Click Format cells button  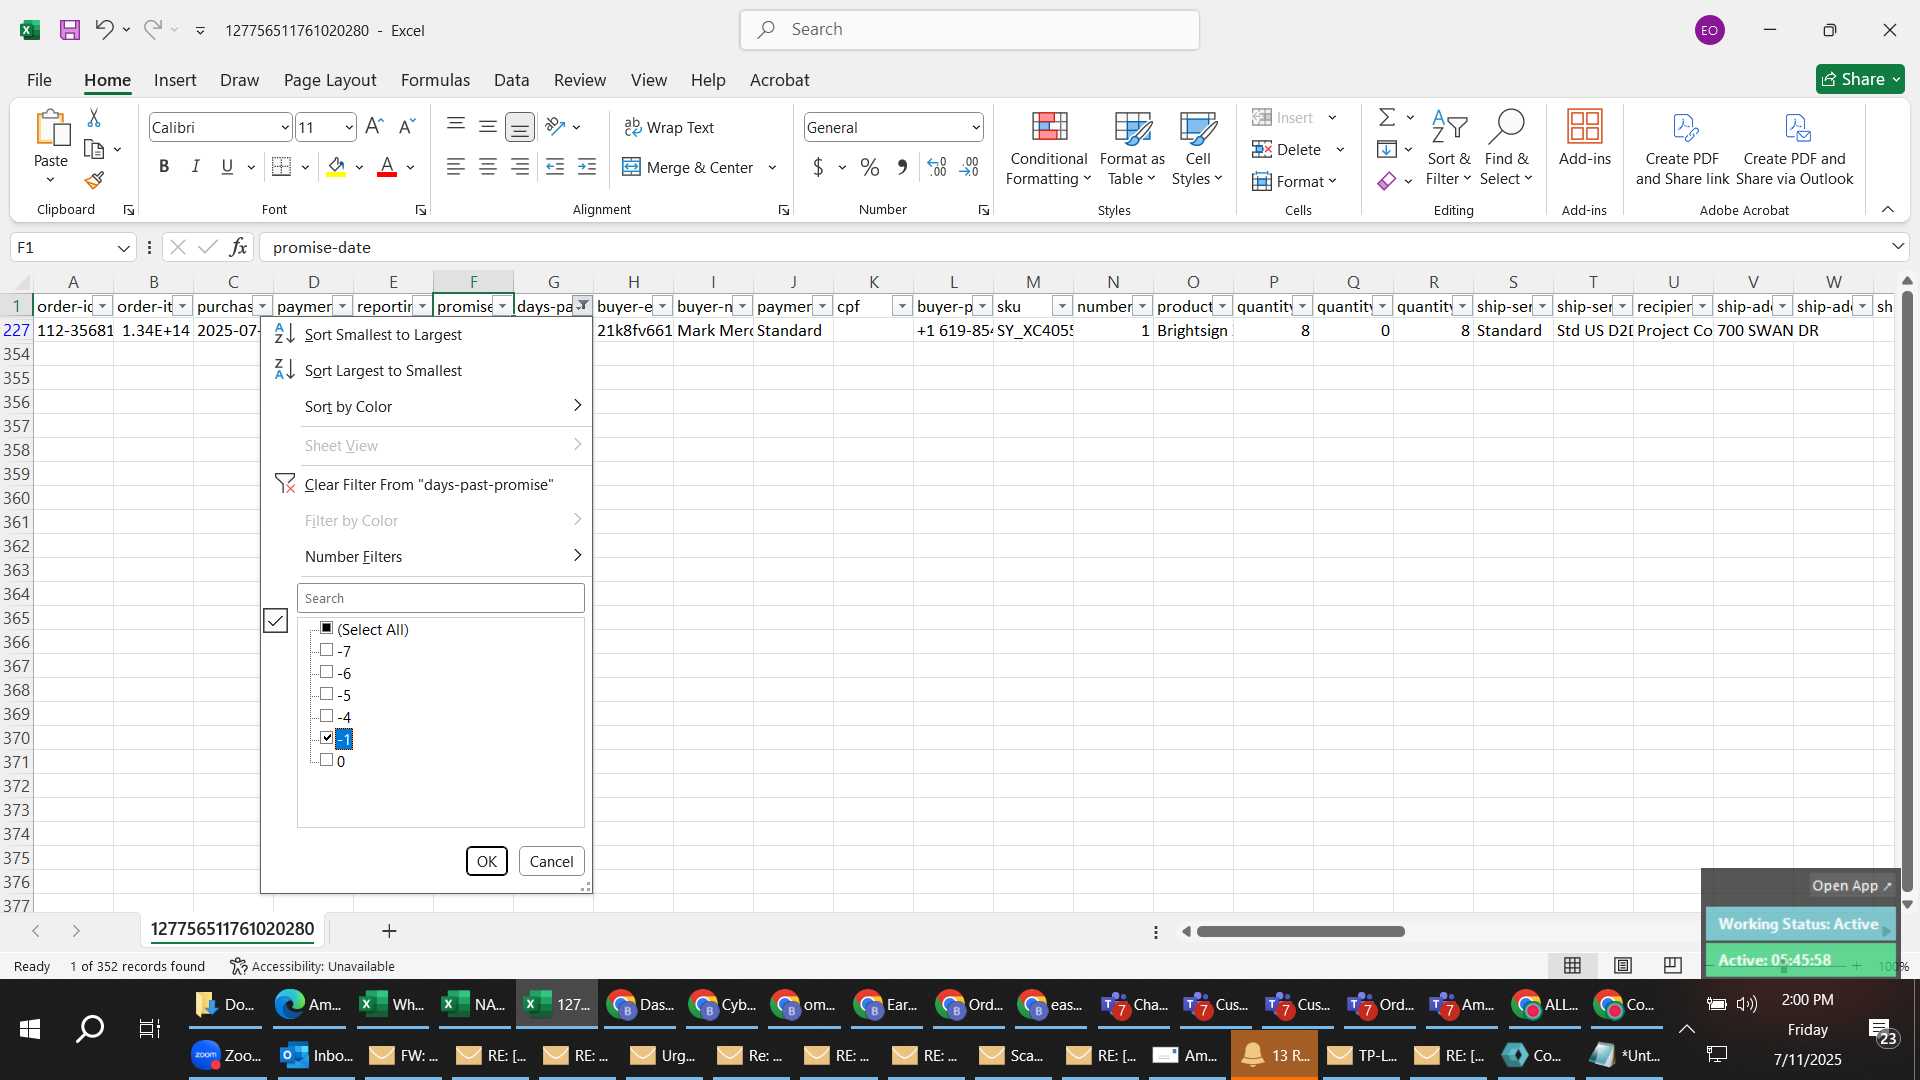[x=1294, y=181]
